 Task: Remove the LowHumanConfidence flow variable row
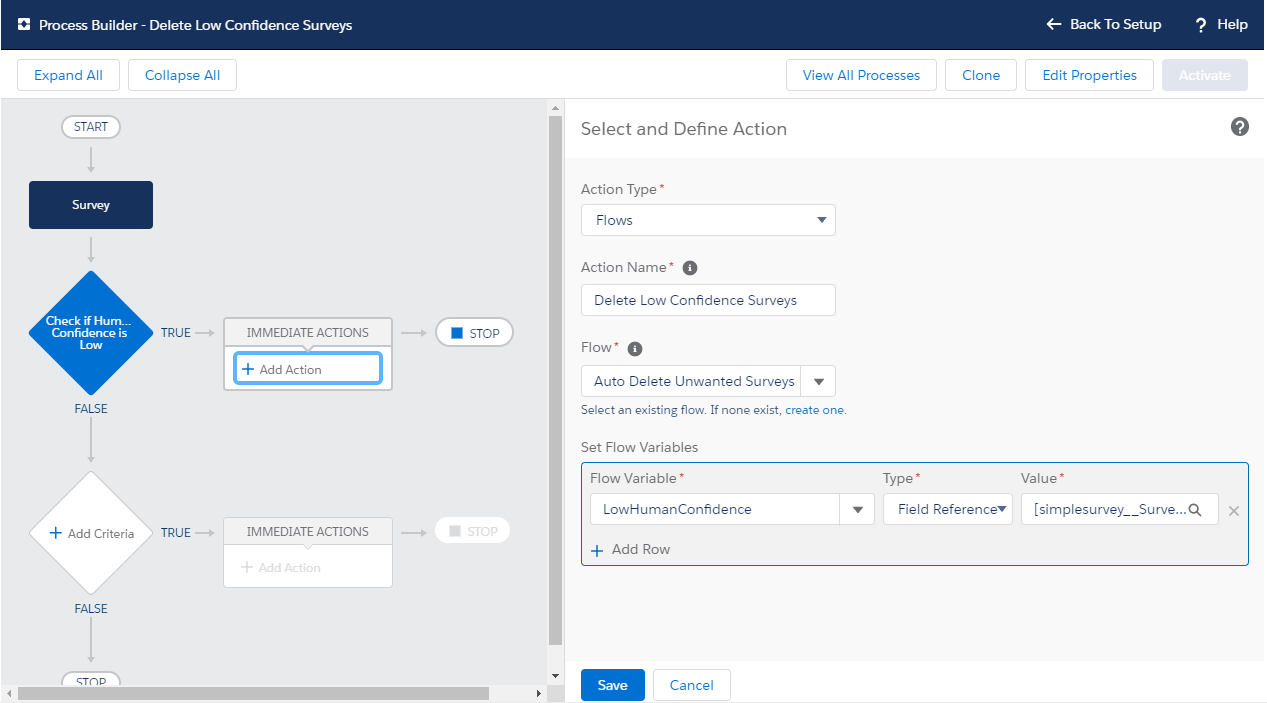(1234, 510)
